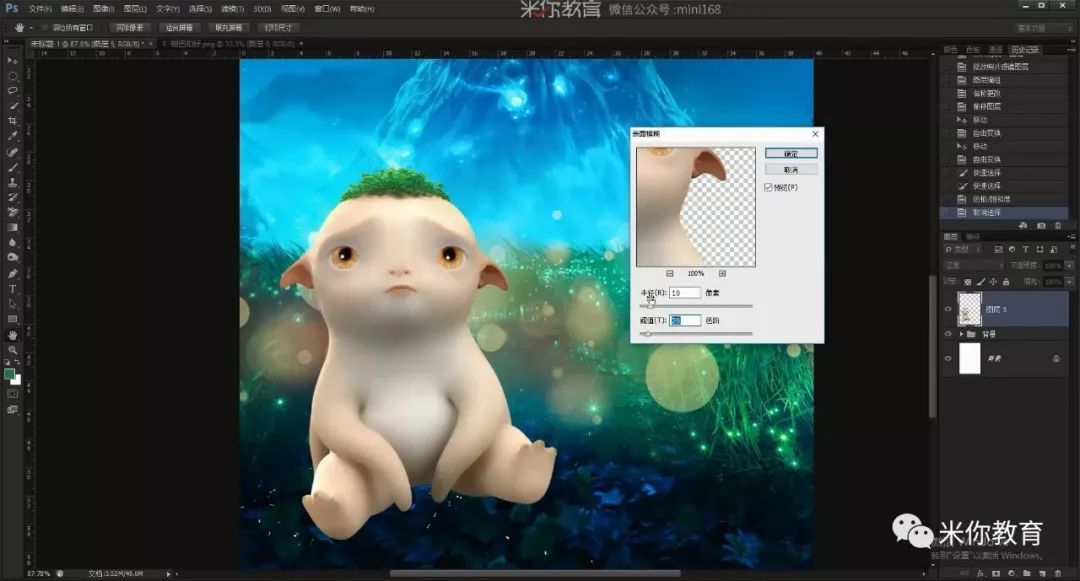Change screen mode from toolbox
1080x581 pixels.
[12, 410]
